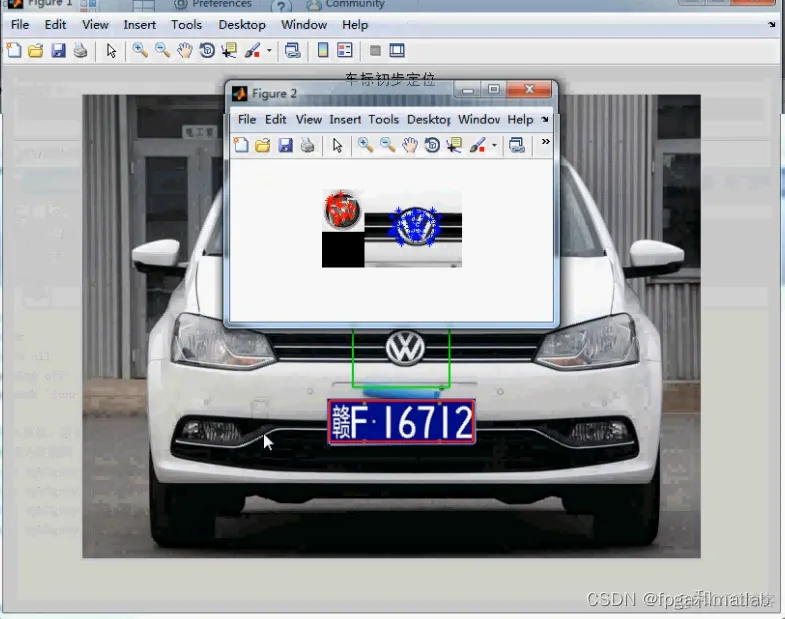Click New Figure icon in Figure 1 toolbar
The height and width of the screenshot is (619, 785).
pos(14,51)
